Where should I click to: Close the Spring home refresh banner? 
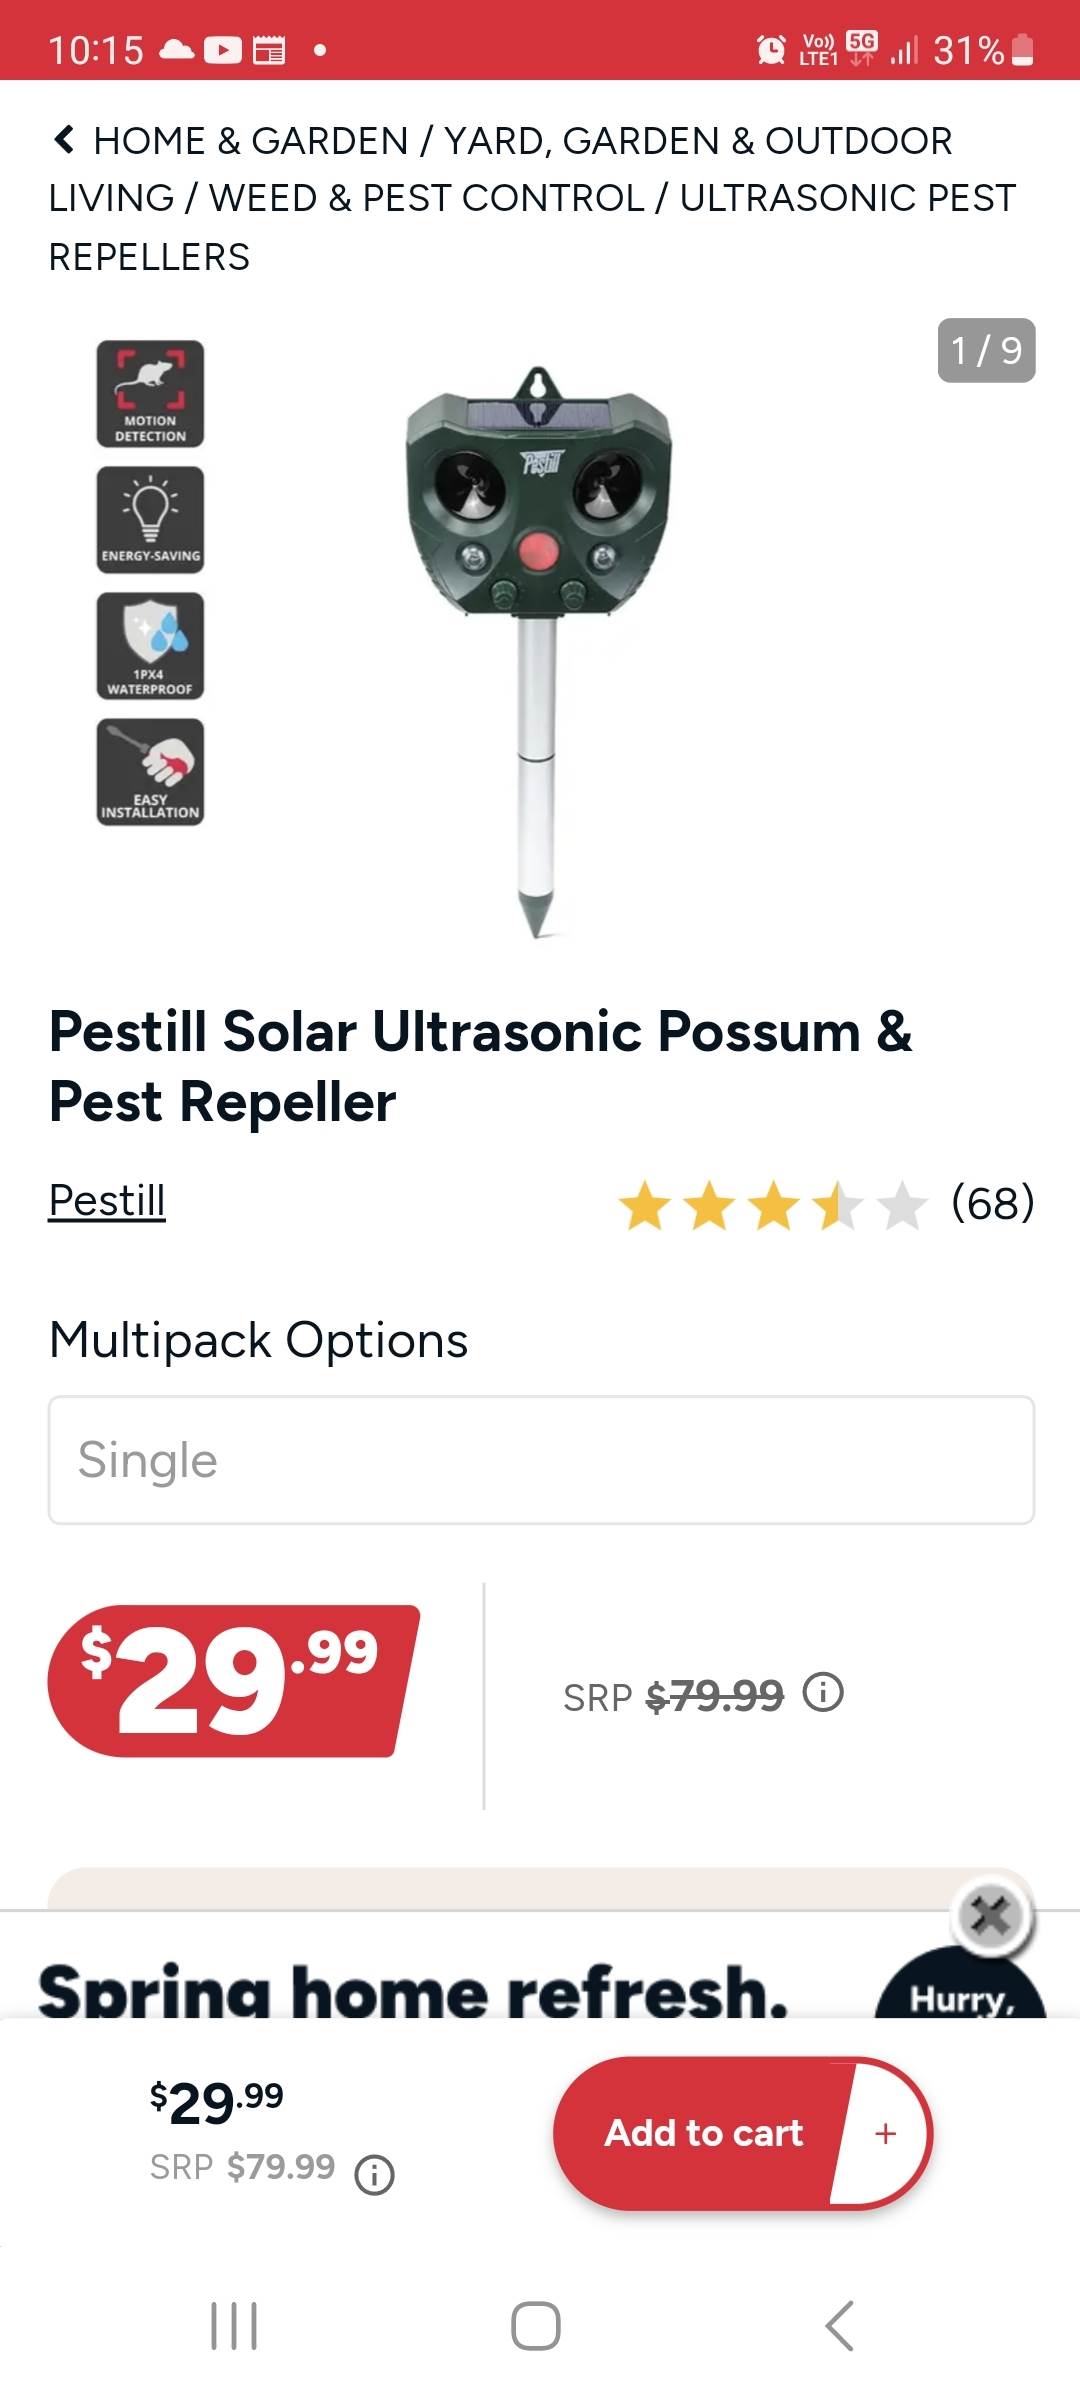990,1916
